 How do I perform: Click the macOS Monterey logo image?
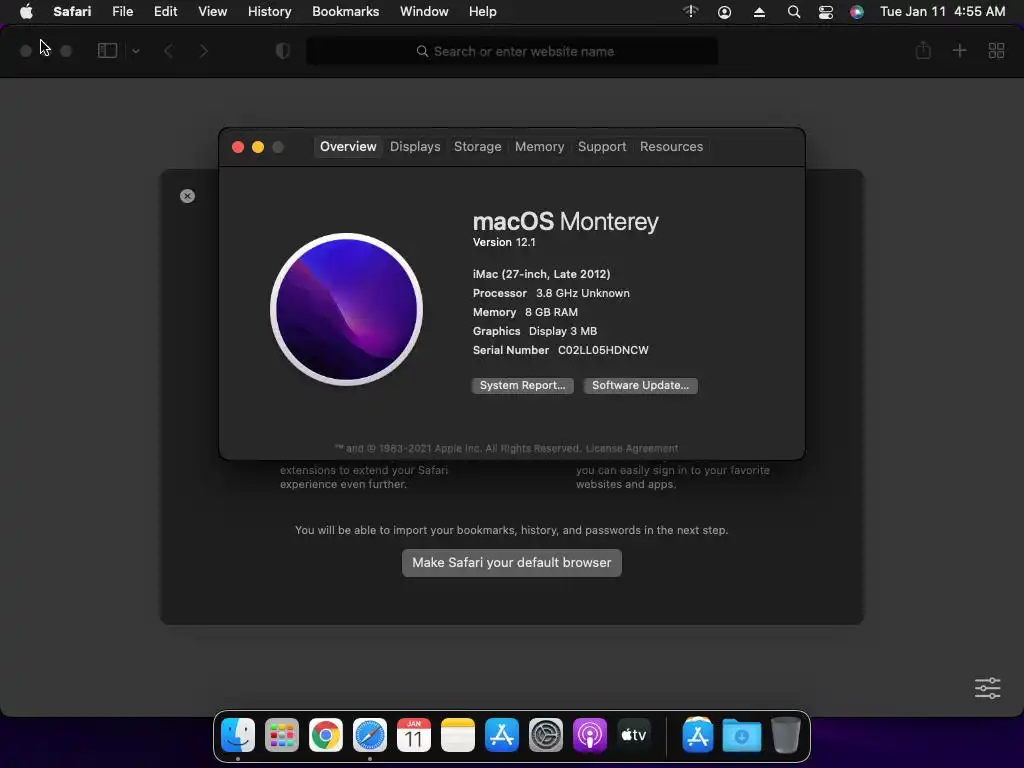[346, 310]
